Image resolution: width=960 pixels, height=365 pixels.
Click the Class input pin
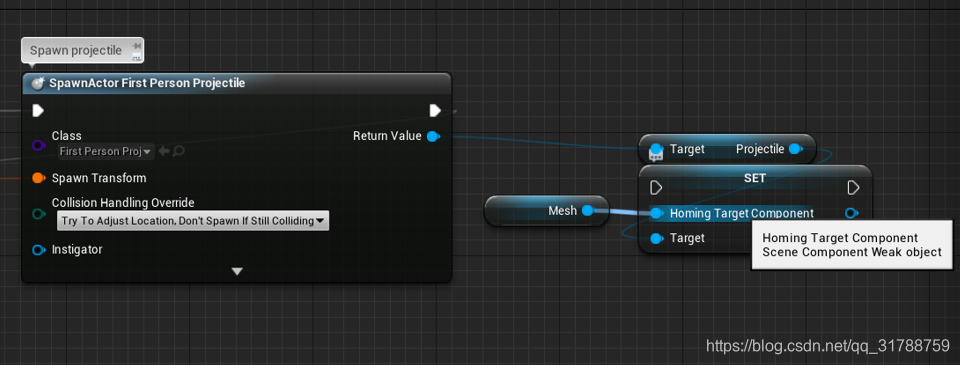pos(39,145)
